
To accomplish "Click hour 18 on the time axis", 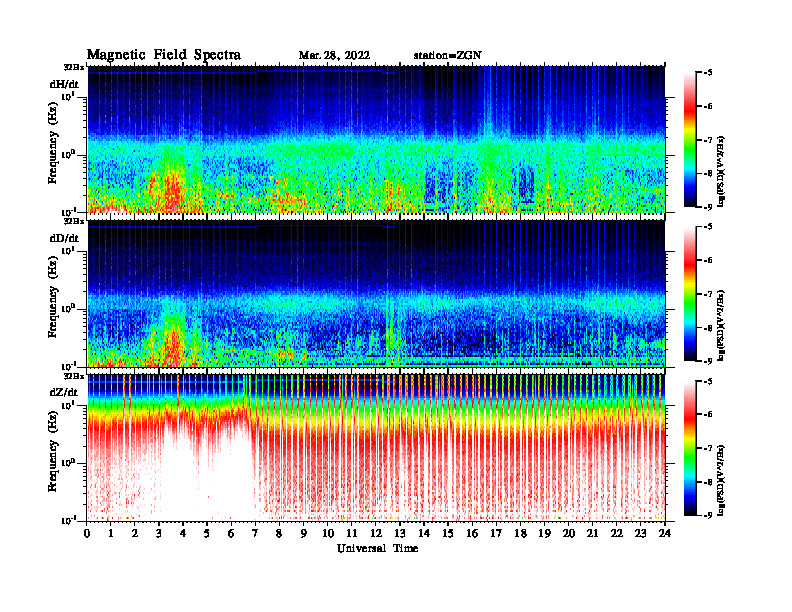I will [520, 534].
